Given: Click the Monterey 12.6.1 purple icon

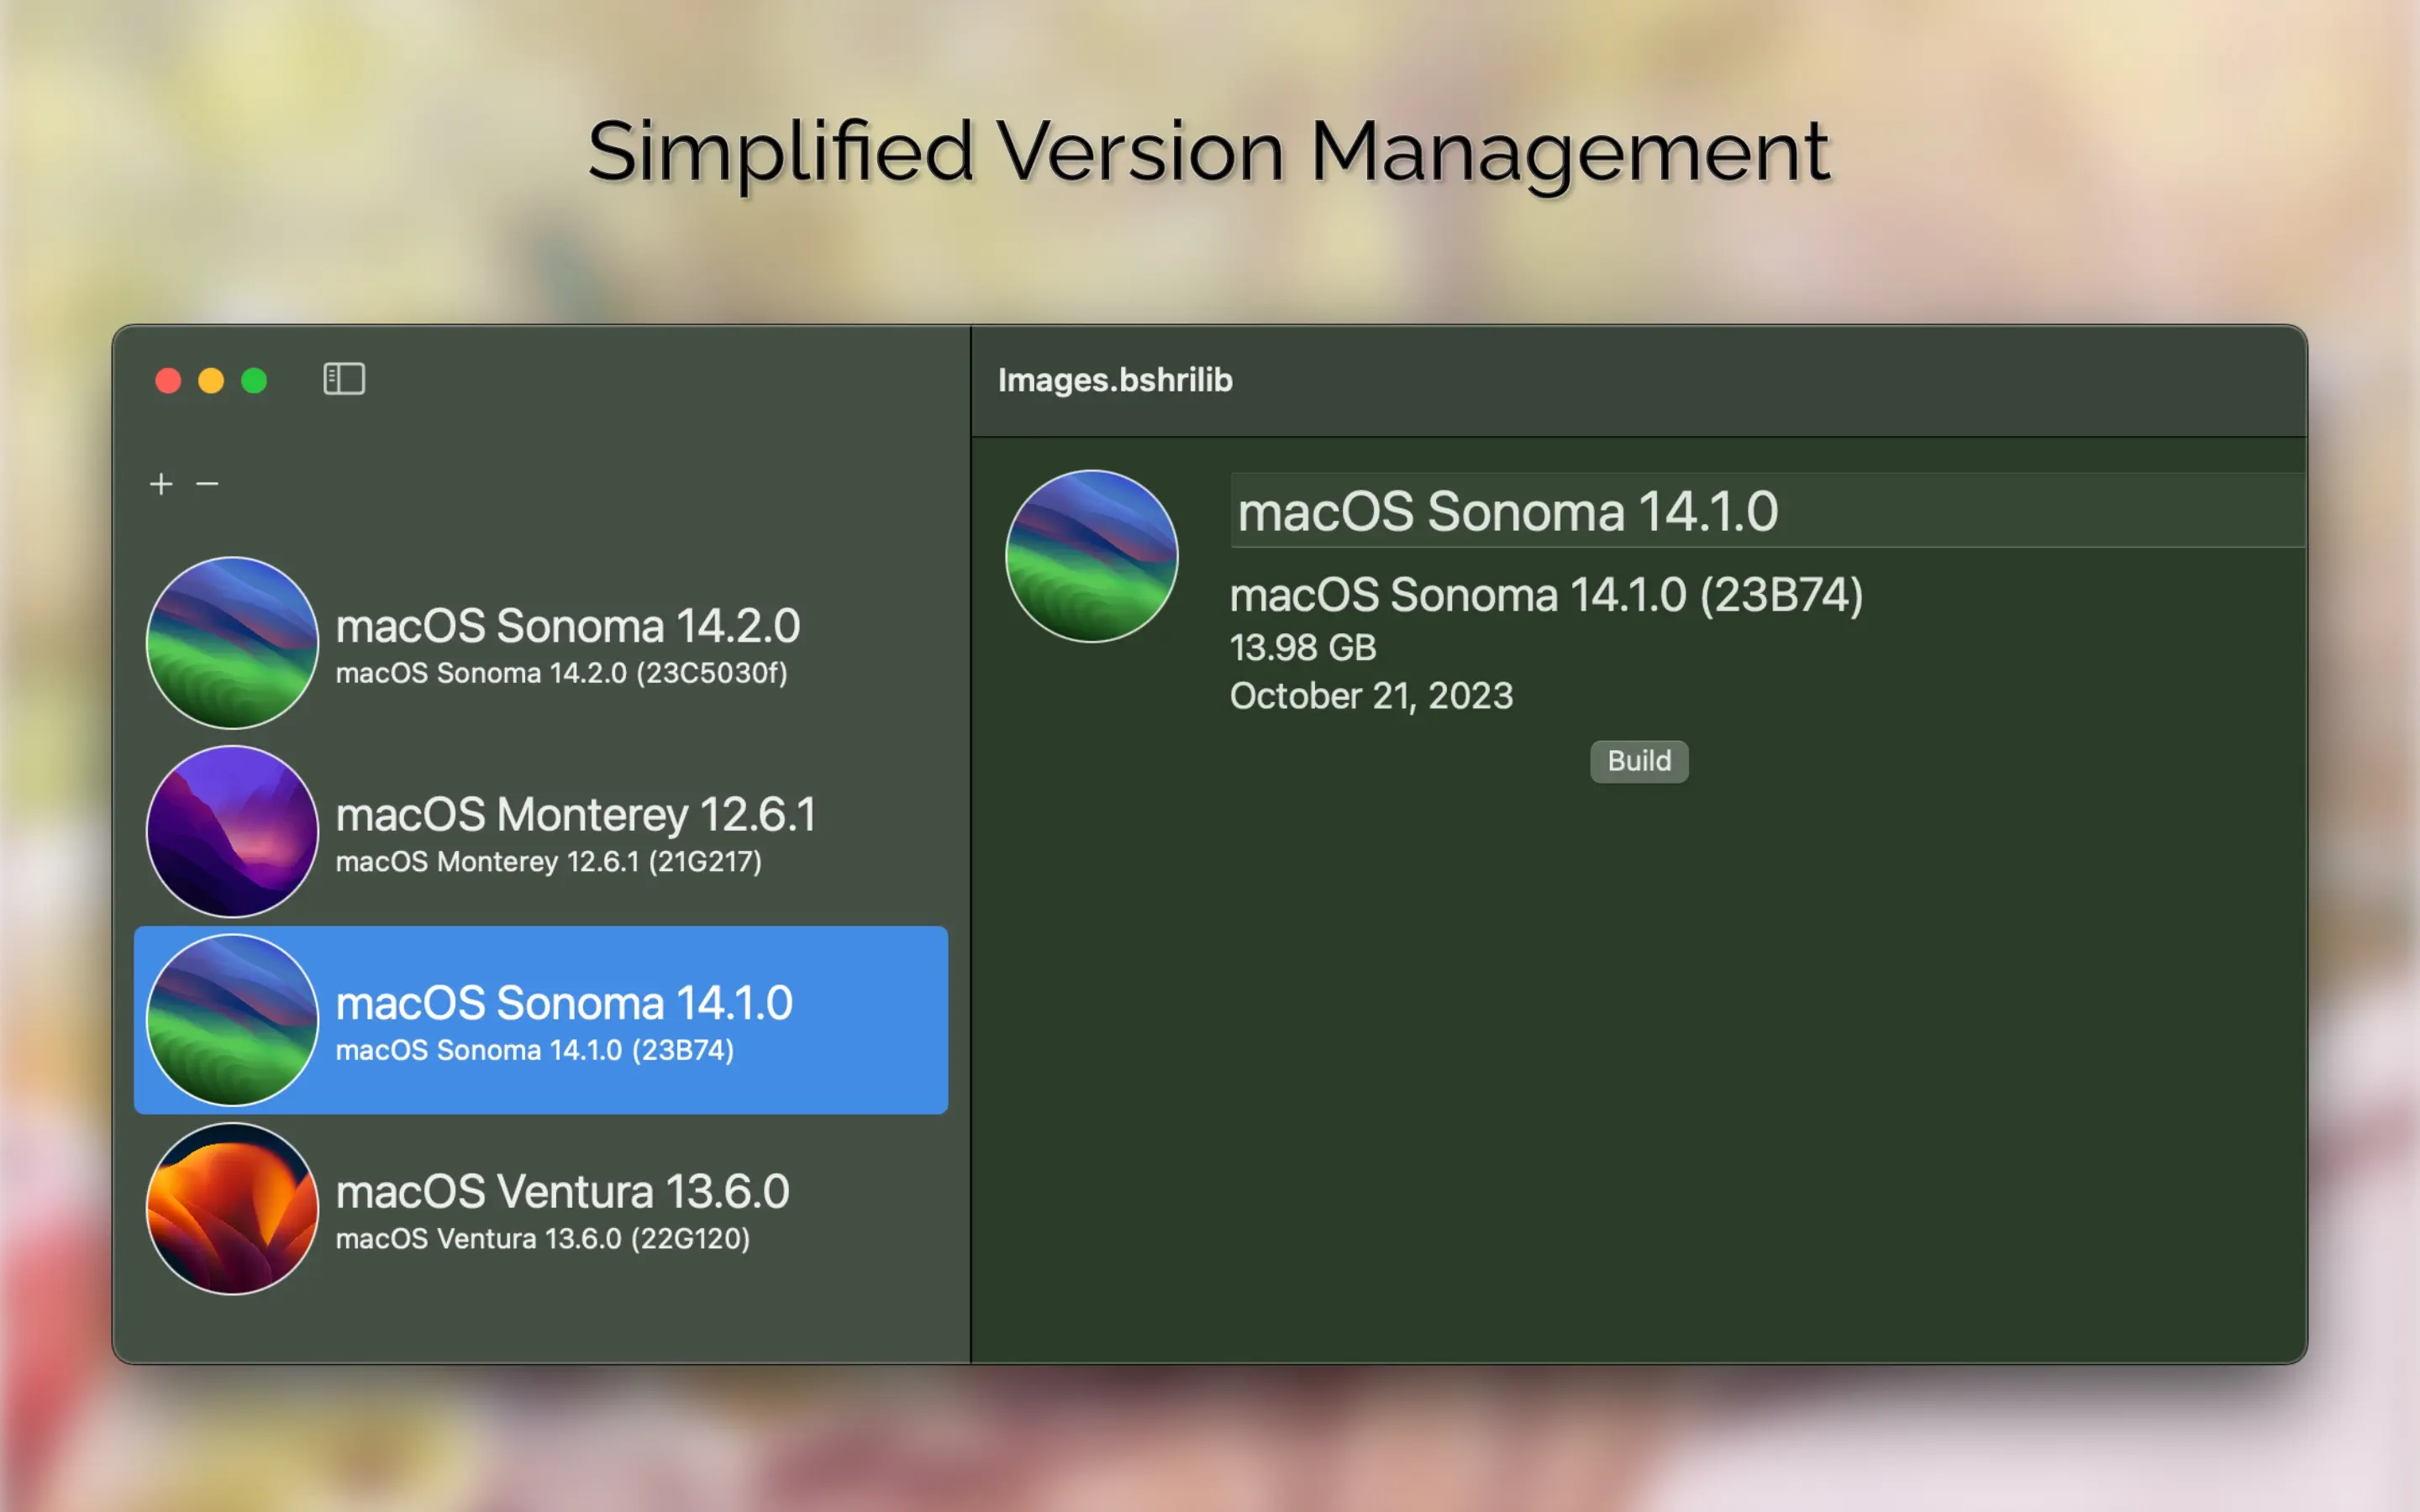Looking at the screenshot, I should (232, 831).
